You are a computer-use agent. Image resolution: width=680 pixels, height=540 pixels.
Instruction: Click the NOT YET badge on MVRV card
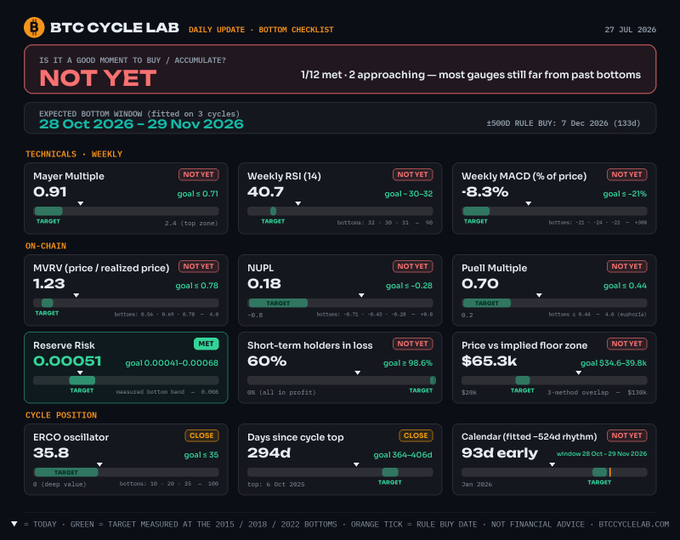[x=199, y=266]
